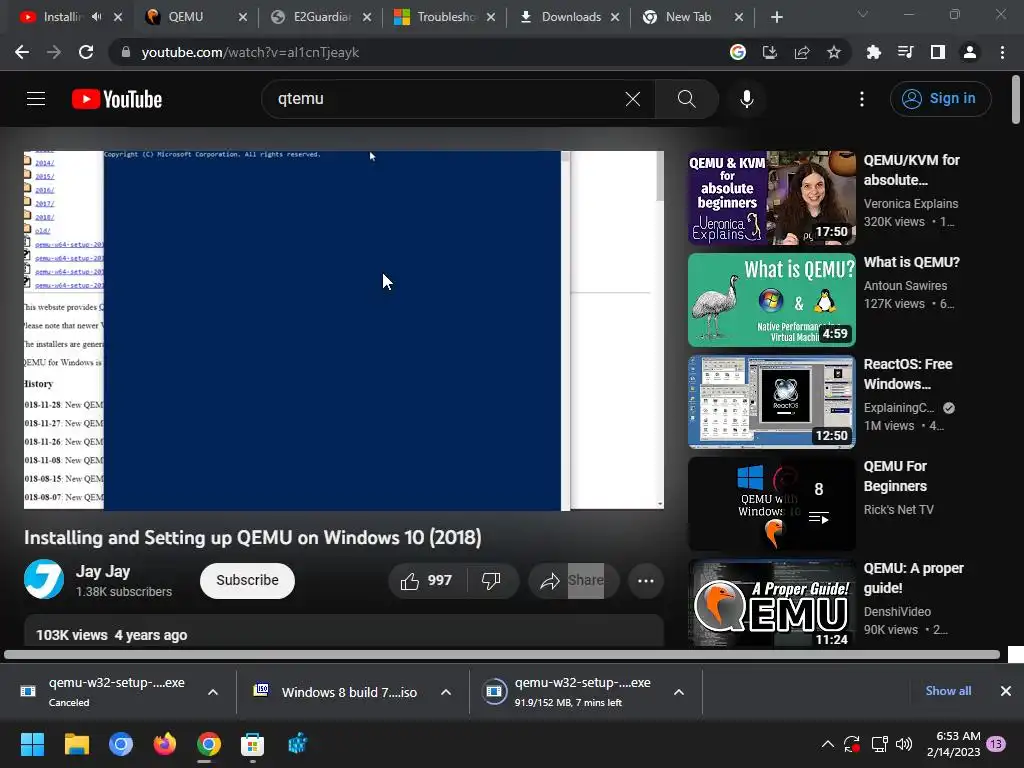The width and height of the screenshot is (1024, 768).
Task: Open YouTube settings three-dot menu
Action: (862, 99)
